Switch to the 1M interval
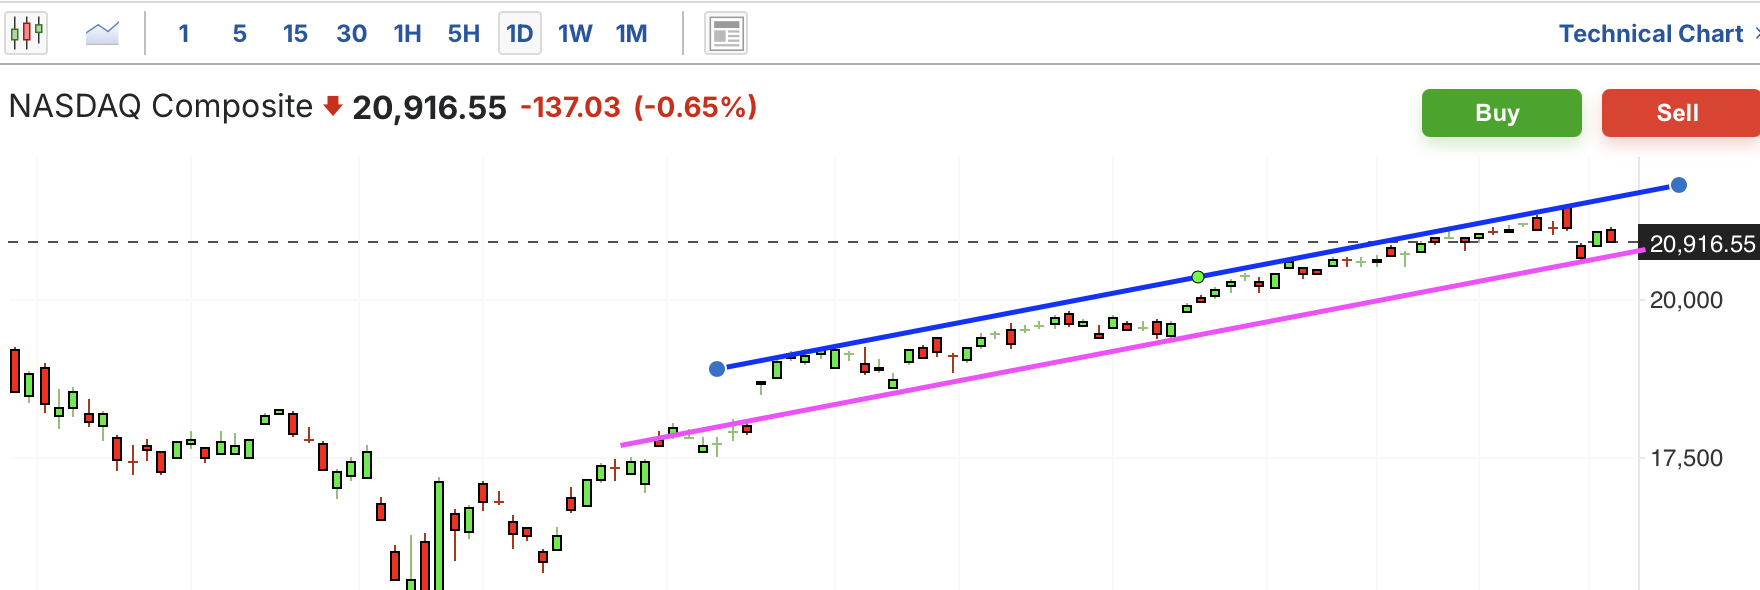This screenshot has width=1760, height=590. (631, 34)
